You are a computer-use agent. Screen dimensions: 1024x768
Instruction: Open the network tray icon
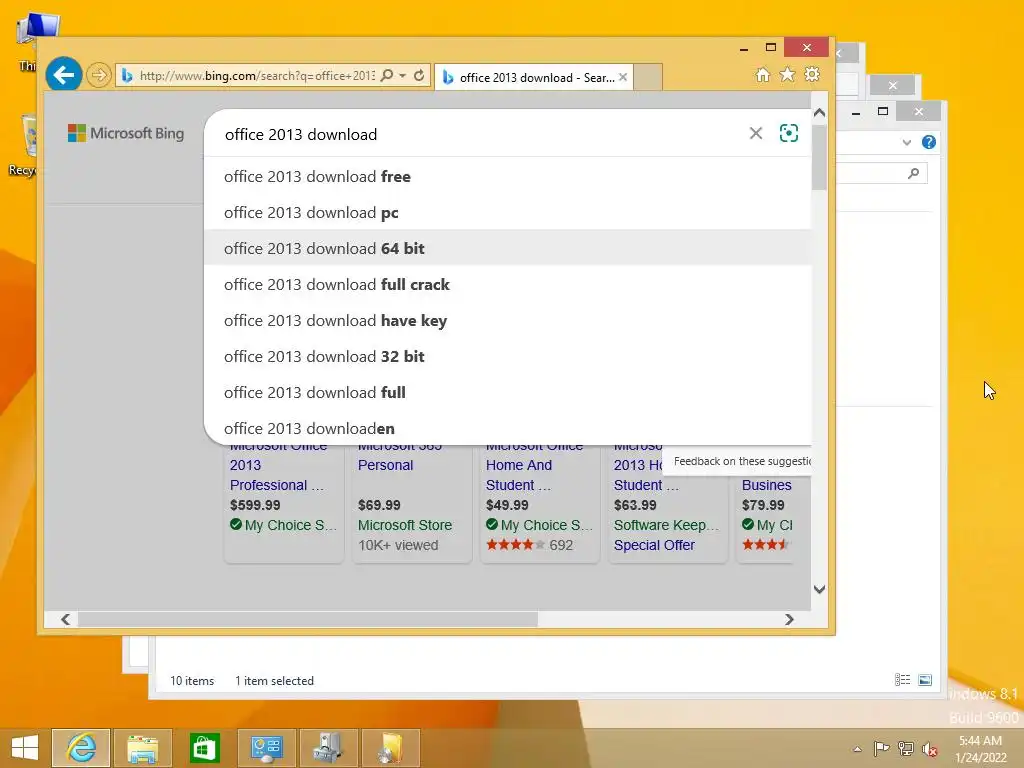pyautogui.click(x=906, y=748)
